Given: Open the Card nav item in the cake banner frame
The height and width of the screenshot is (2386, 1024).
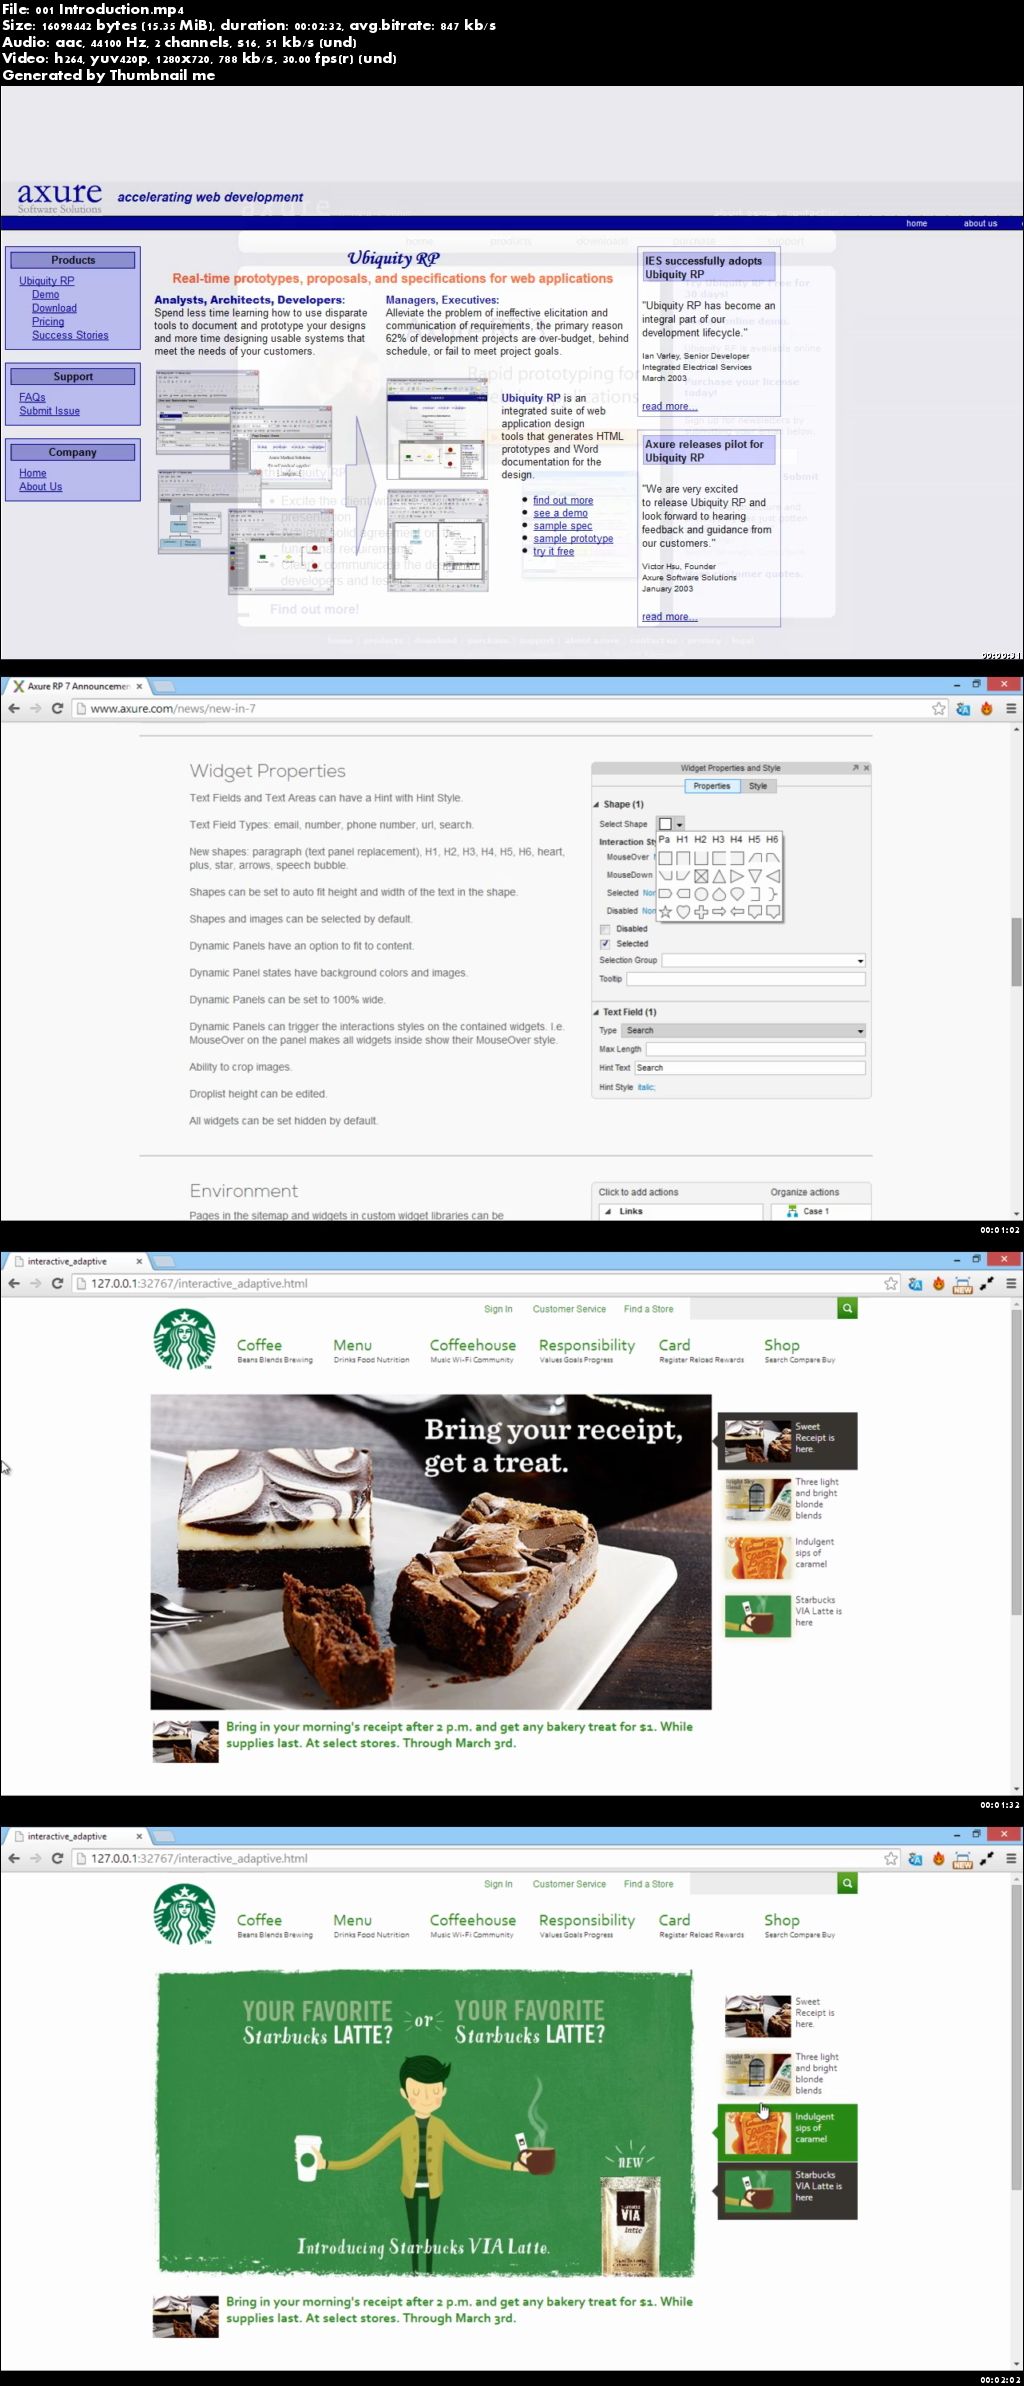Looking at the screenshot, I should [674, 1345].
